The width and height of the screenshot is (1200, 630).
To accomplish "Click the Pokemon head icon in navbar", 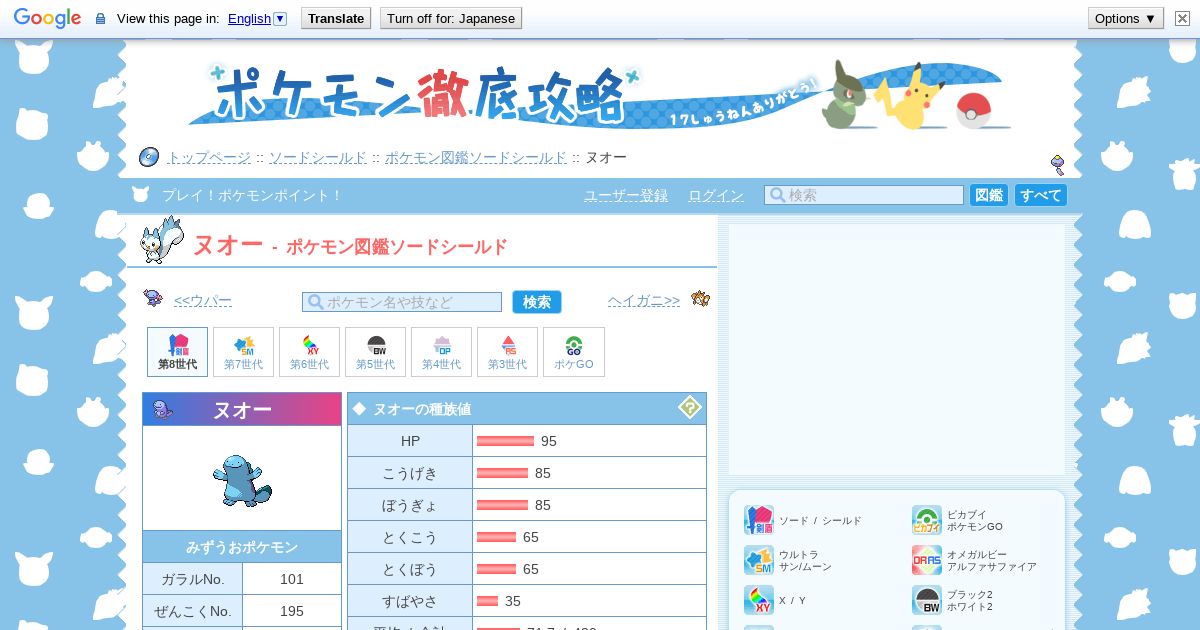I will click(x=140, y=195).
